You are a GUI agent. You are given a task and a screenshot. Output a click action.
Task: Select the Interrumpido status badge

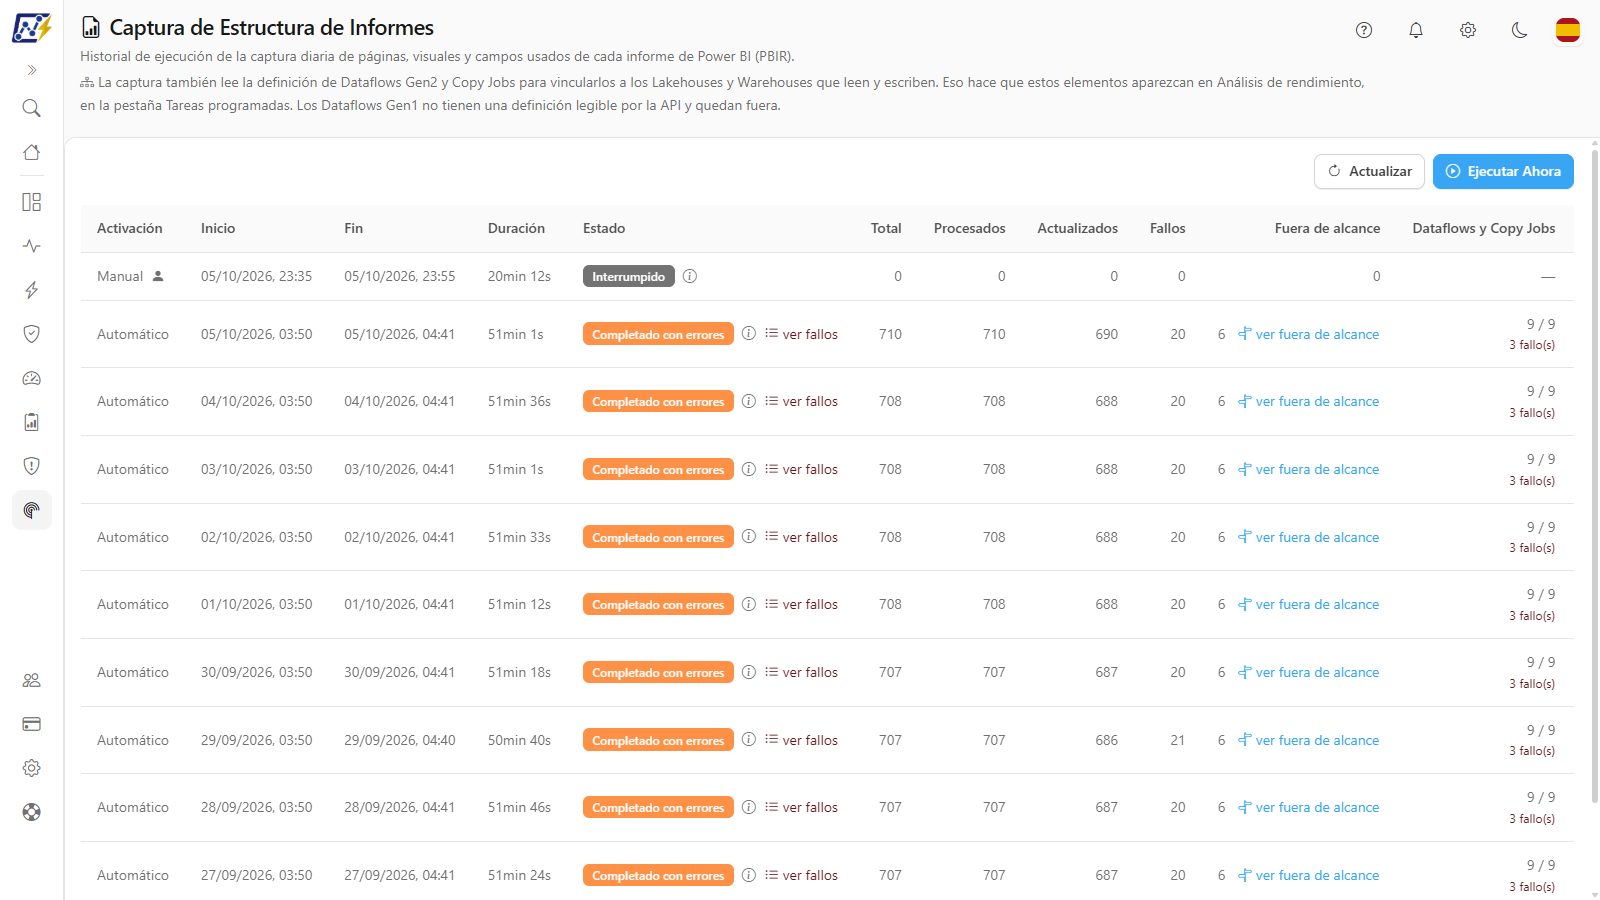pyautogui.click(x=628, y=276)
